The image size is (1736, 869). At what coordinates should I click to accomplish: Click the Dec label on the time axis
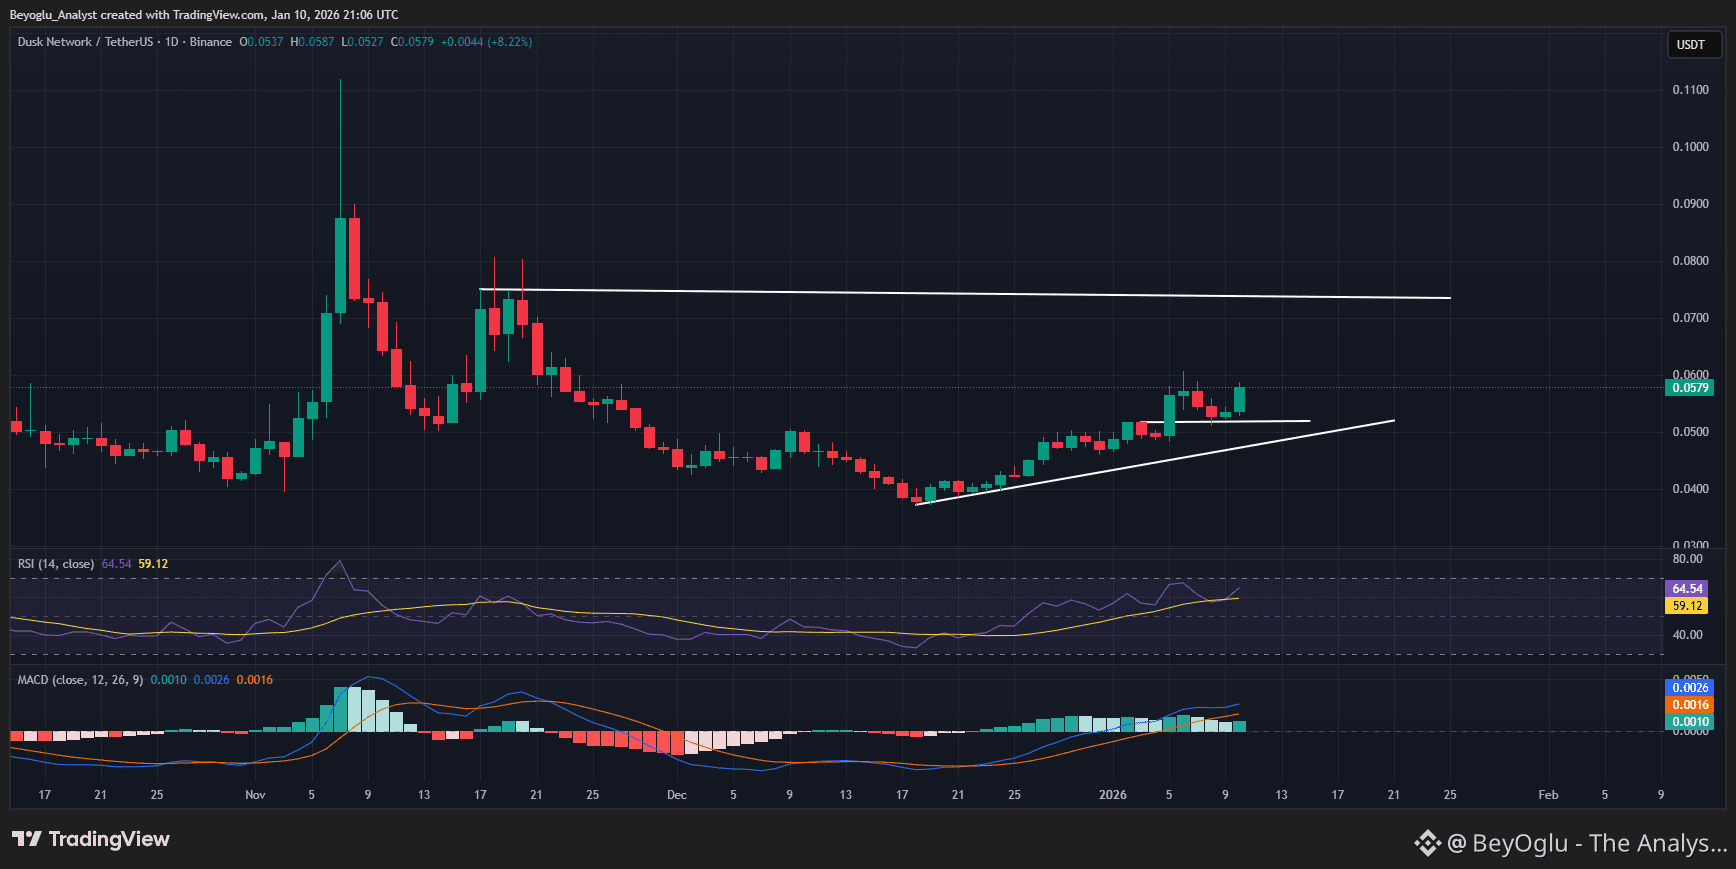[x=677, y=795]
